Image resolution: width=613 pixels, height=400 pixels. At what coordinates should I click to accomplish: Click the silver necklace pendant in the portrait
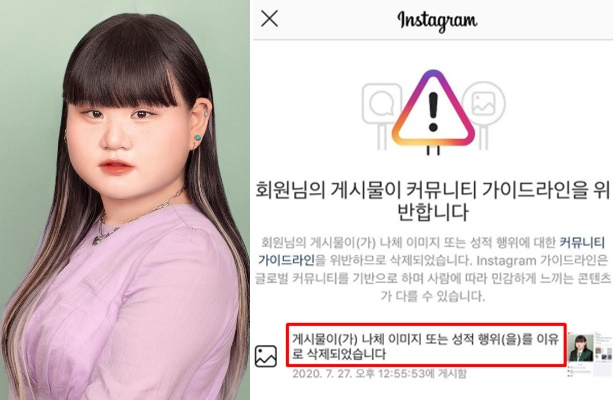pos(96,239)
